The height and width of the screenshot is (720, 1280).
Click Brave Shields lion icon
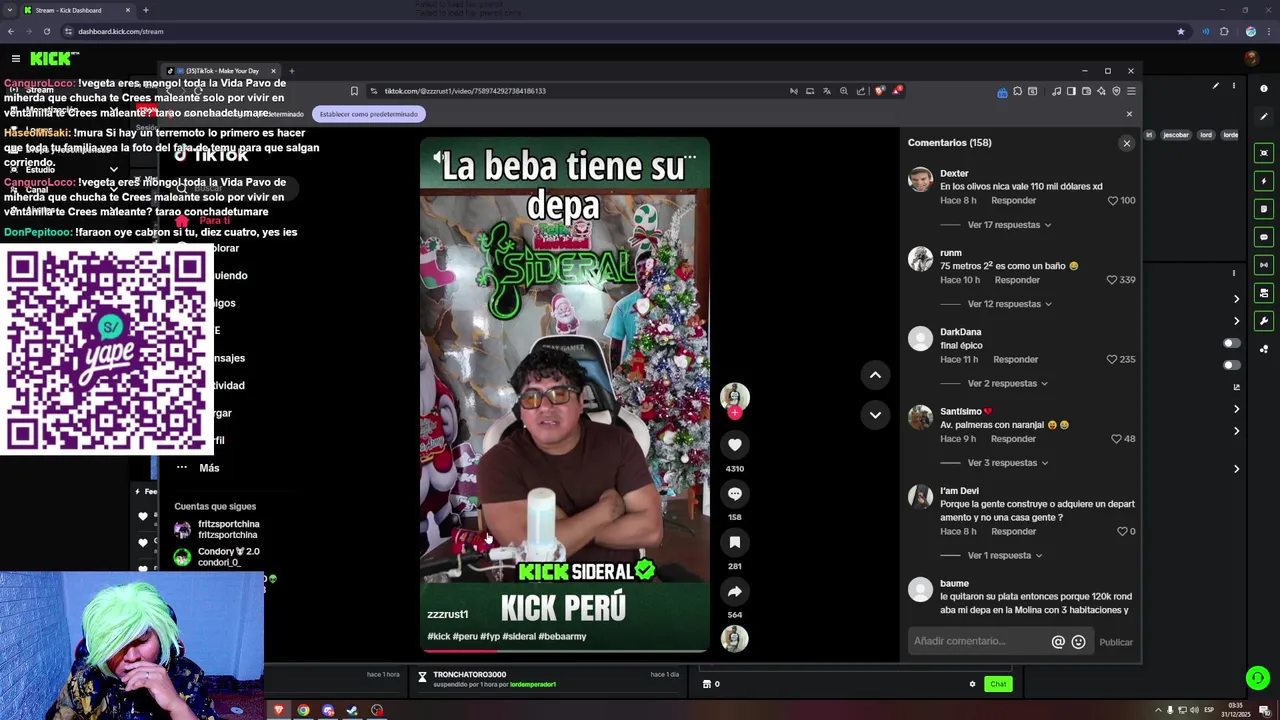[x=879, y=91]
